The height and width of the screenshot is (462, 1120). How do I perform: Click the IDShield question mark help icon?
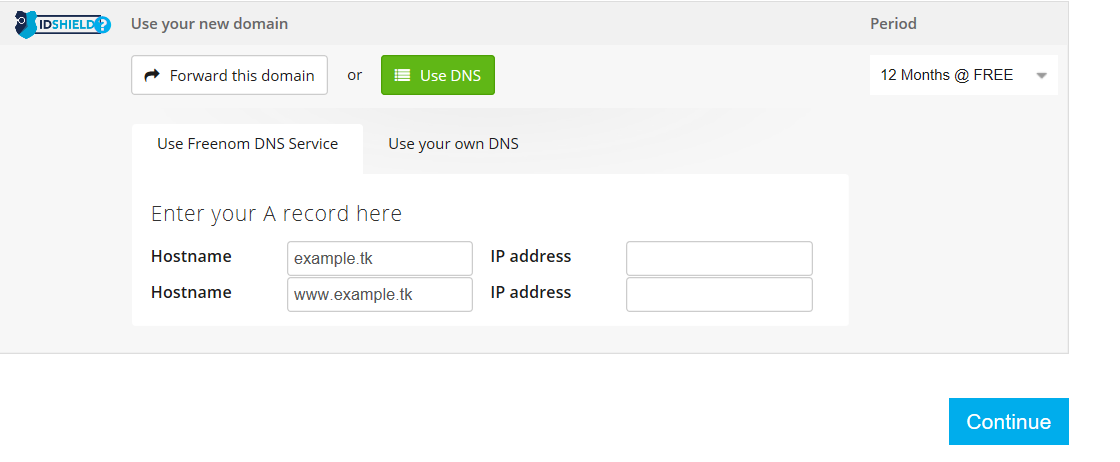(103, 25)
